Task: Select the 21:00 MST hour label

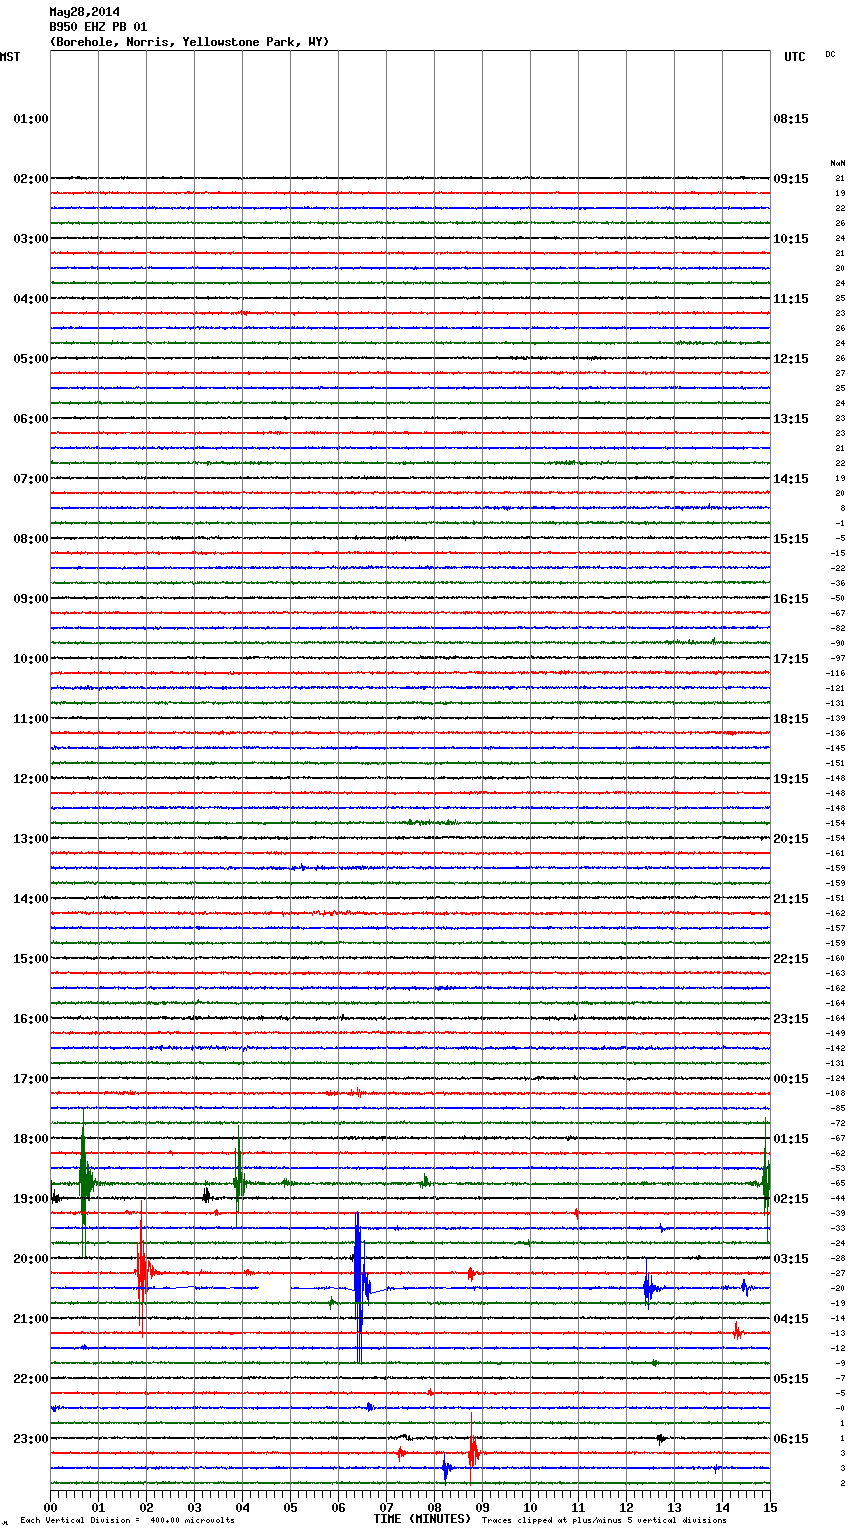Action: 31,1319
